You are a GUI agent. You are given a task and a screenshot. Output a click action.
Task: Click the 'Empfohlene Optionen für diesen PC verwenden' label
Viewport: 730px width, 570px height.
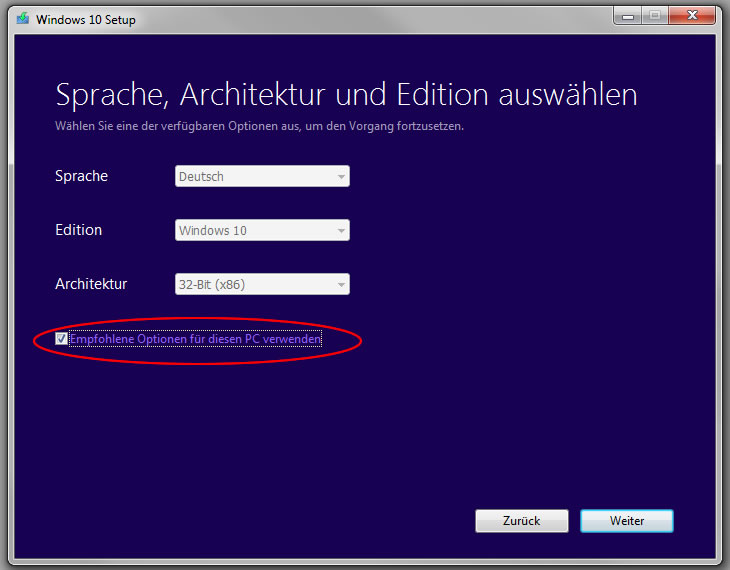click(195, 340)
